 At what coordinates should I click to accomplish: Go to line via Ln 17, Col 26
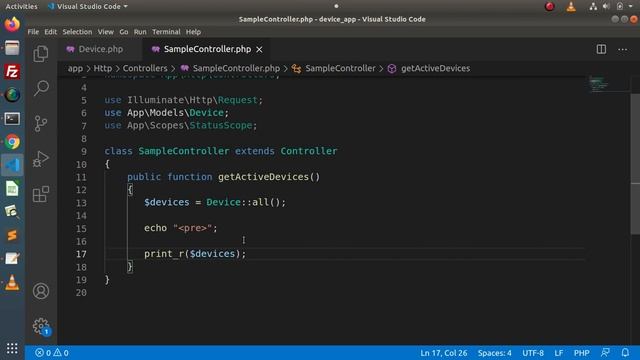tap(444, 353)
